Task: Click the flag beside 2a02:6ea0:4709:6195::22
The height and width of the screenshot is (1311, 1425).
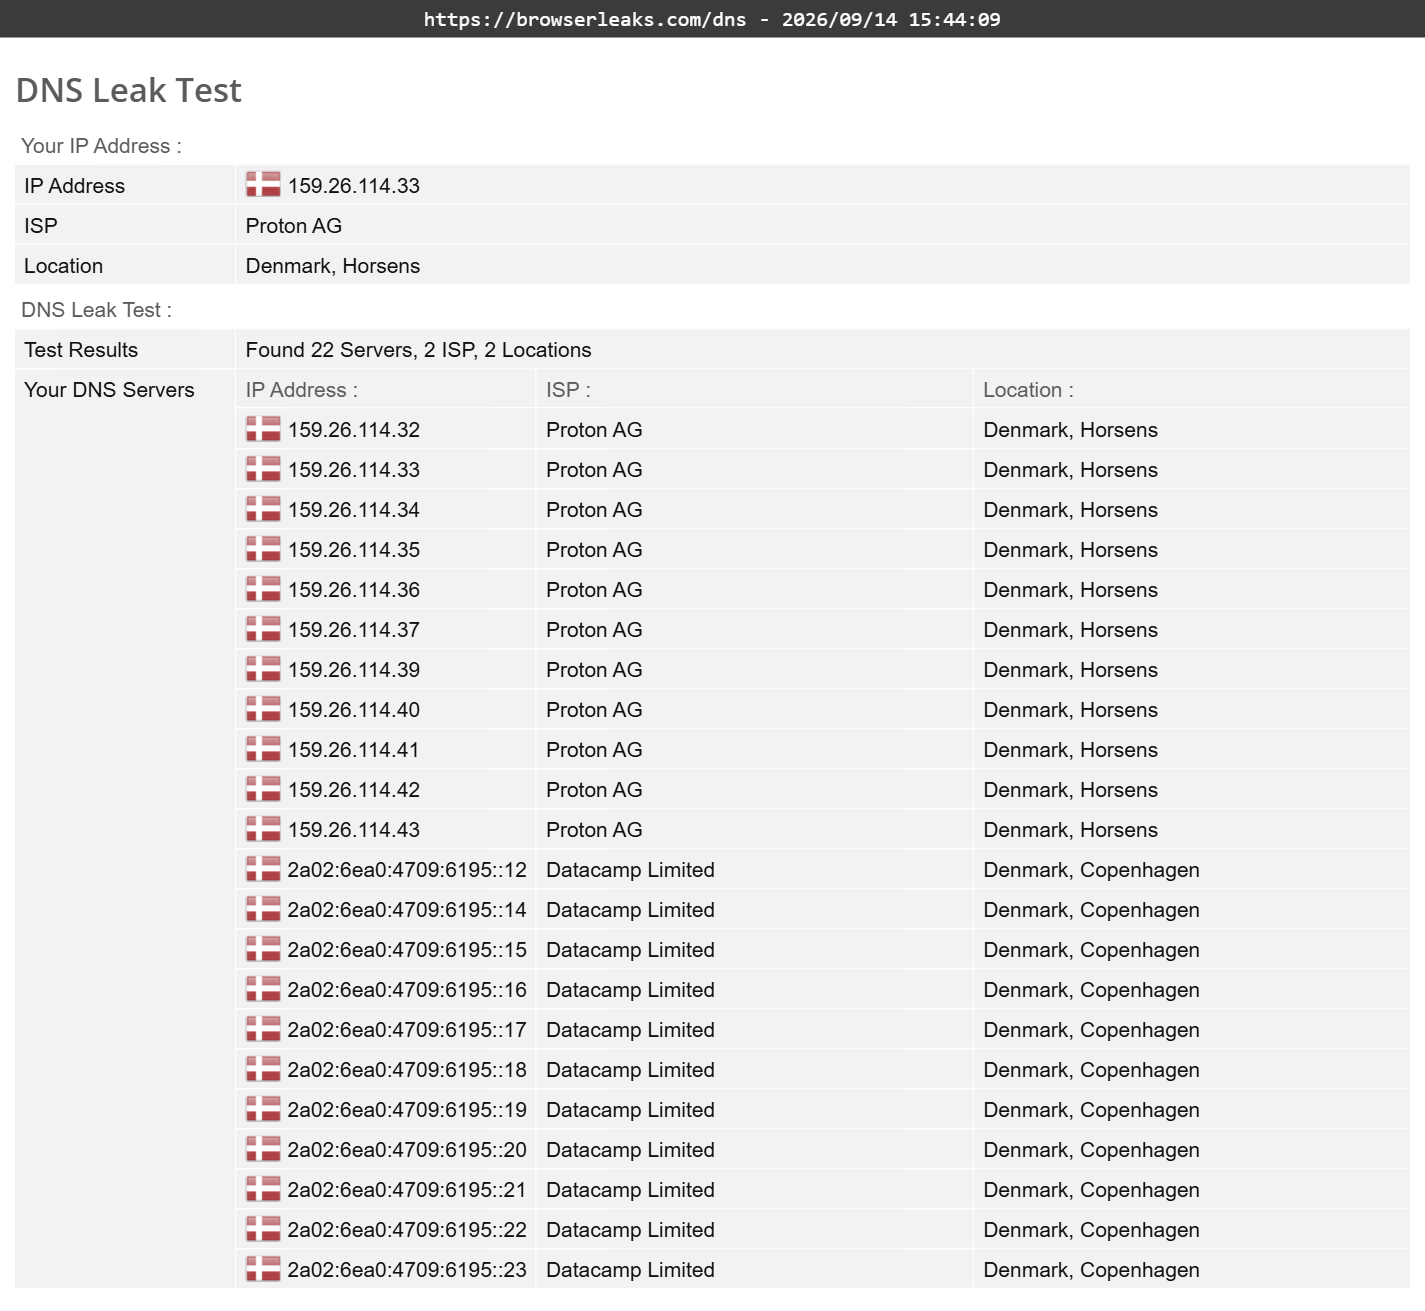Action: (x=263, y=1228)
